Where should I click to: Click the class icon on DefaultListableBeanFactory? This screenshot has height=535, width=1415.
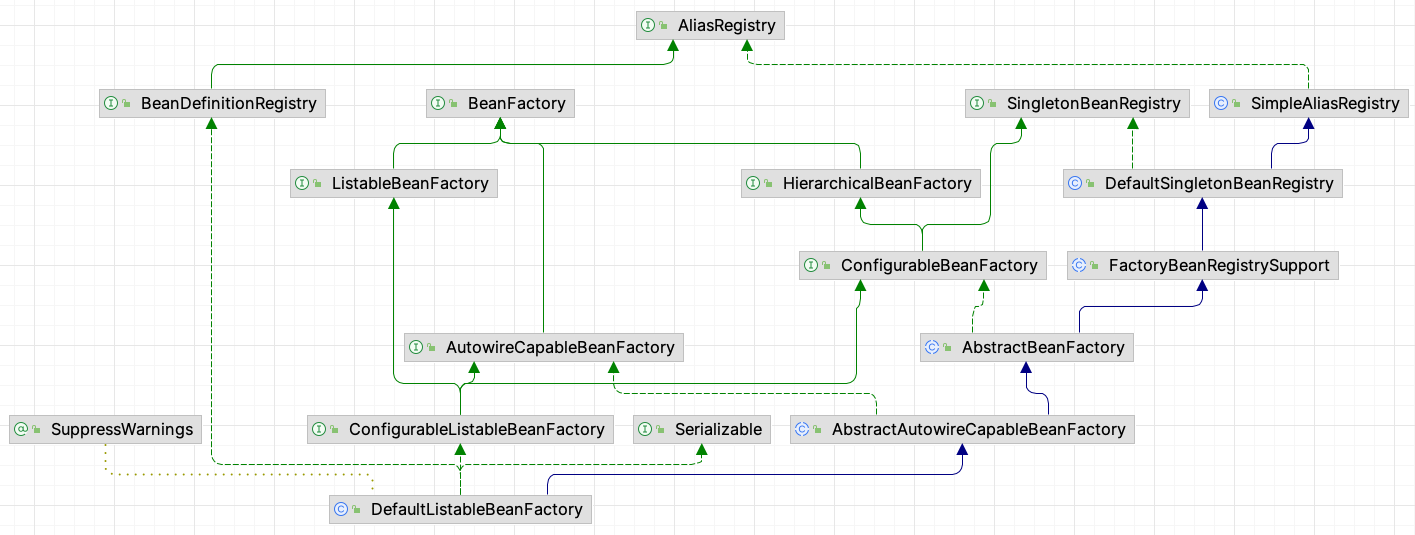341,510
